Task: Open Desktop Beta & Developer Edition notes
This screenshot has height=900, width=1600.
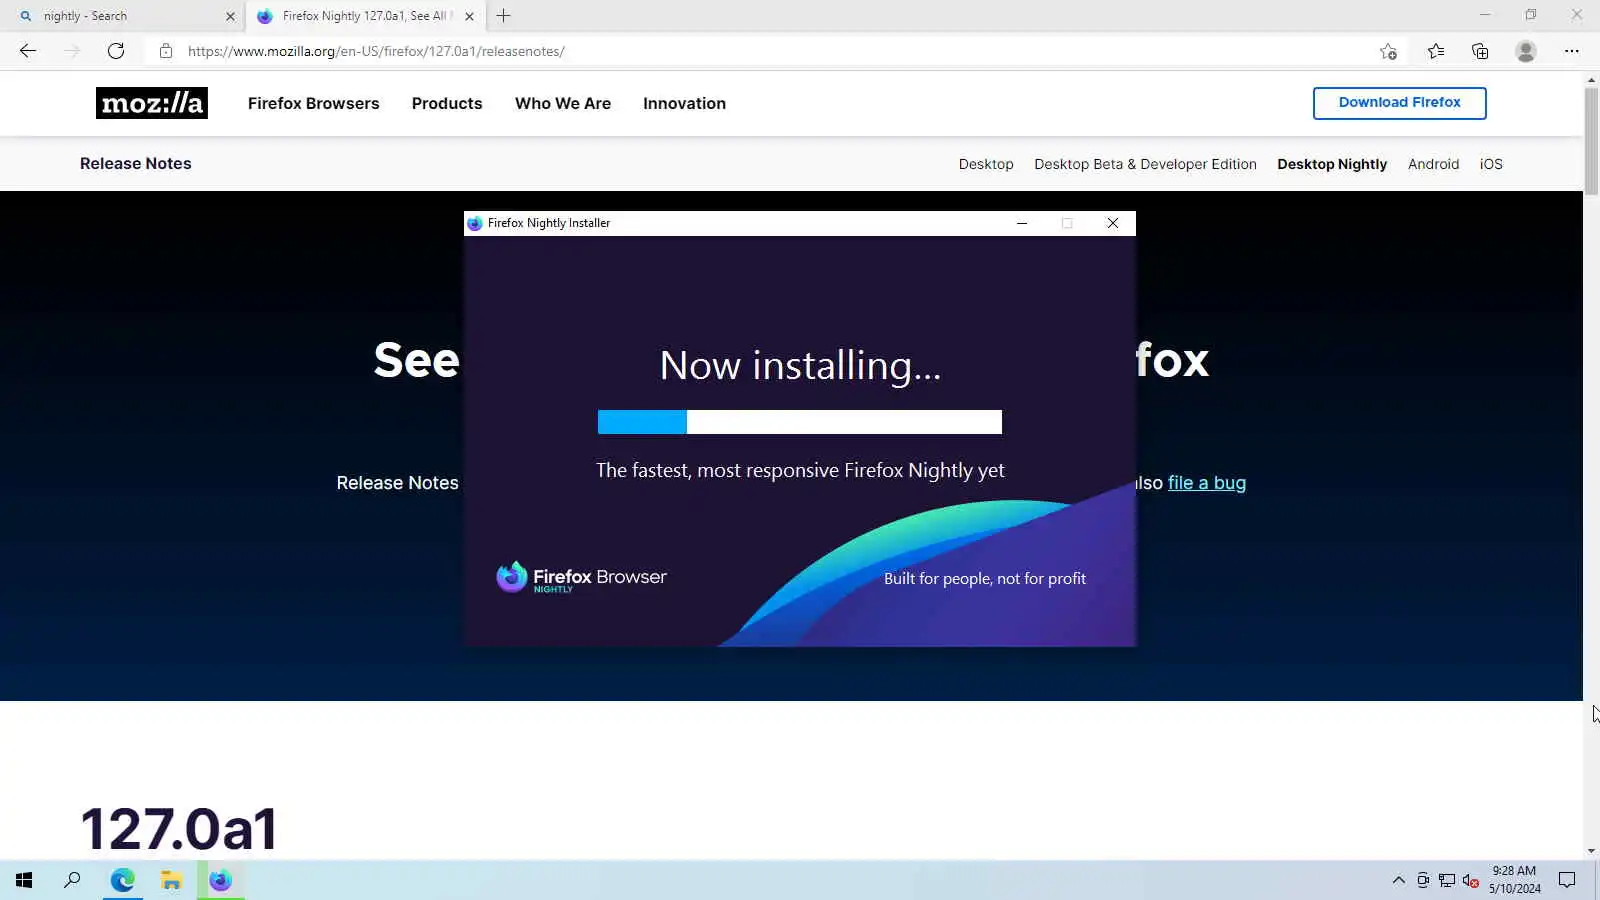Action: pyautogui.click(x=1145, y=164)
